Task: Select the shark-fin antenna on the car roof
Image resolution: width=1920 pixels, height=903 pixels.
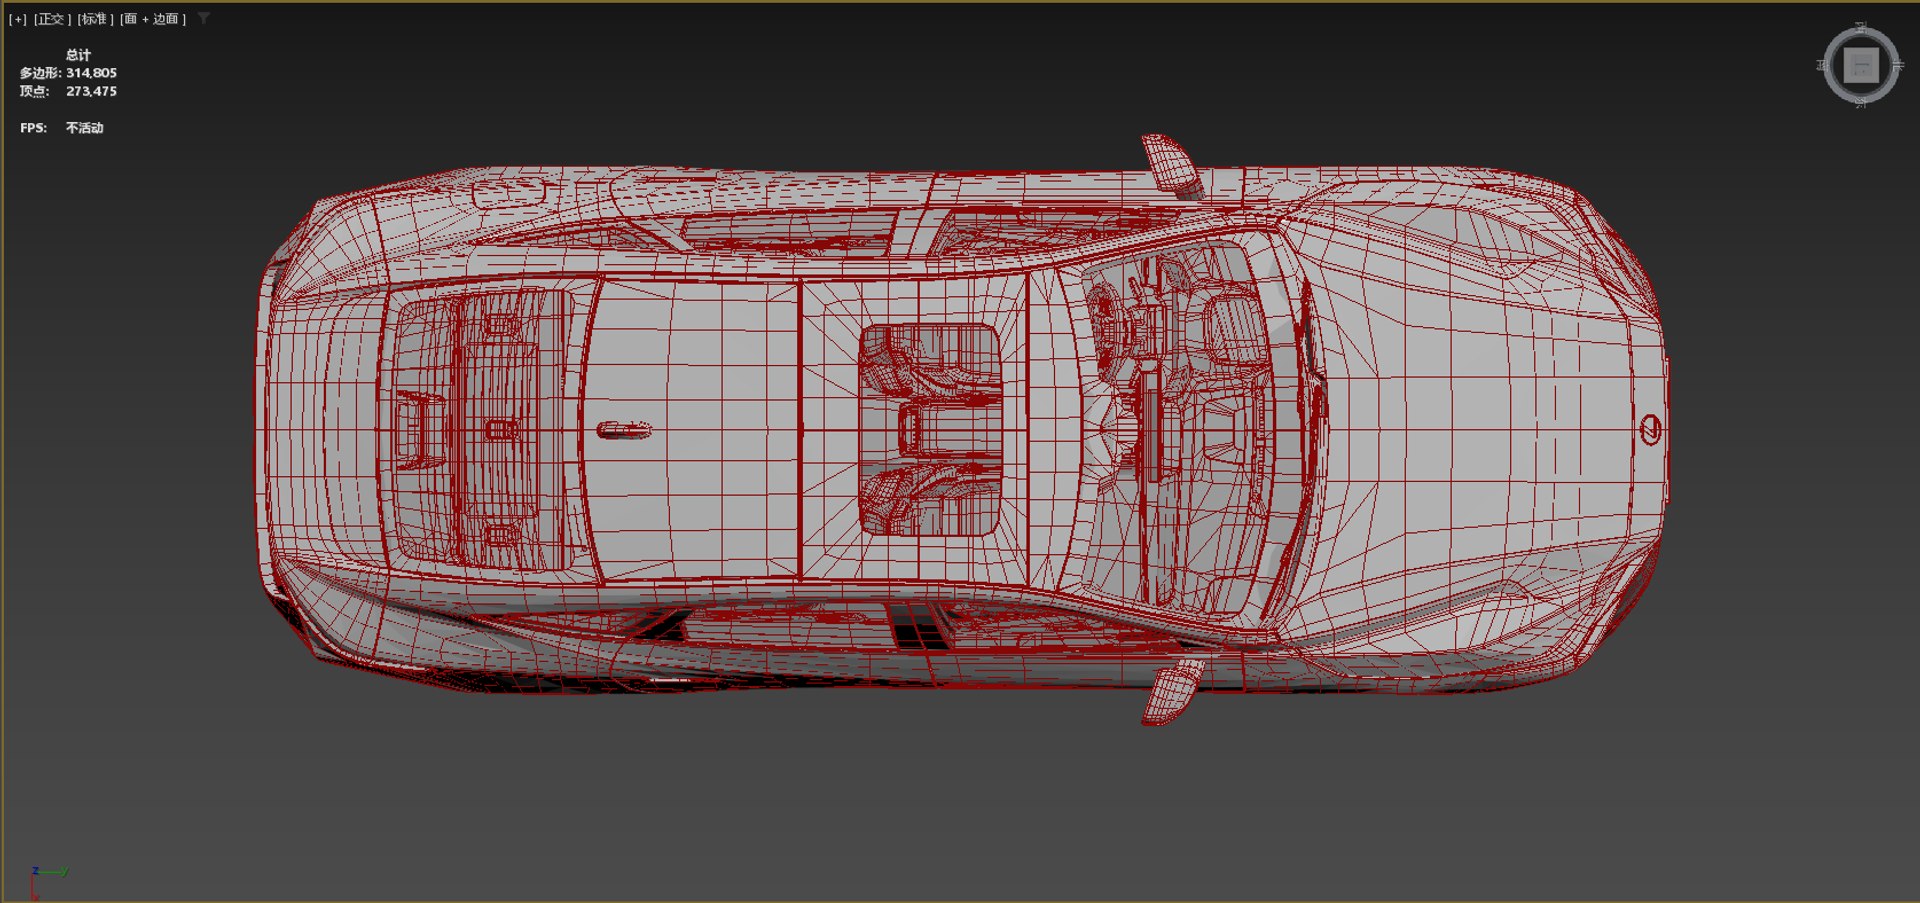Action: (624, 430)
